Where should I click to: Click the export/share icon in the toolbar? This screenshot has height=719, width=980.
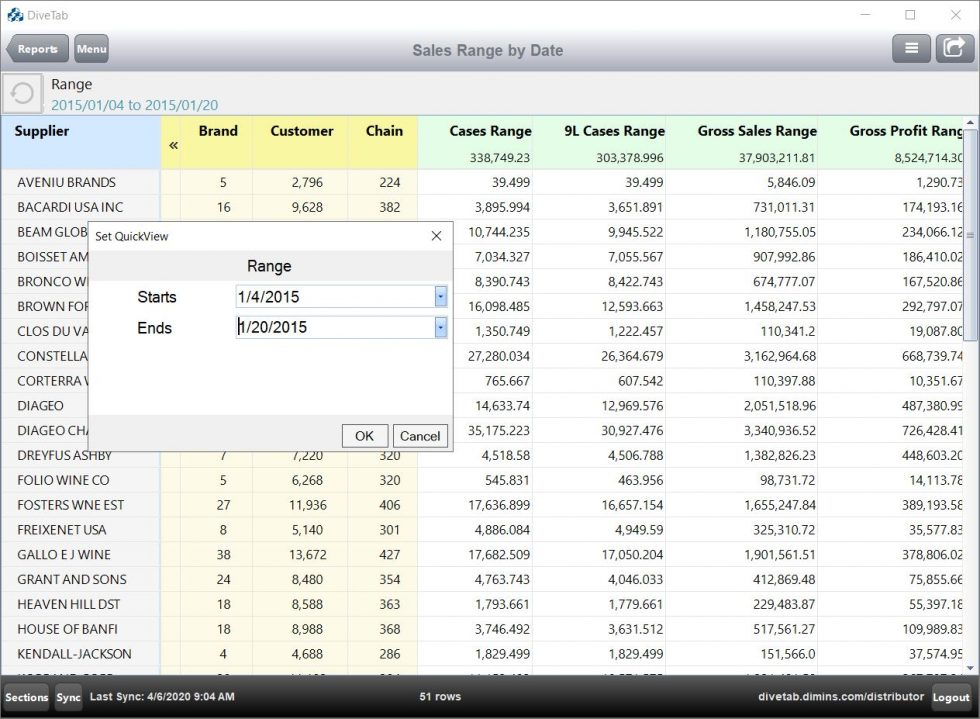tap(953, 47)
